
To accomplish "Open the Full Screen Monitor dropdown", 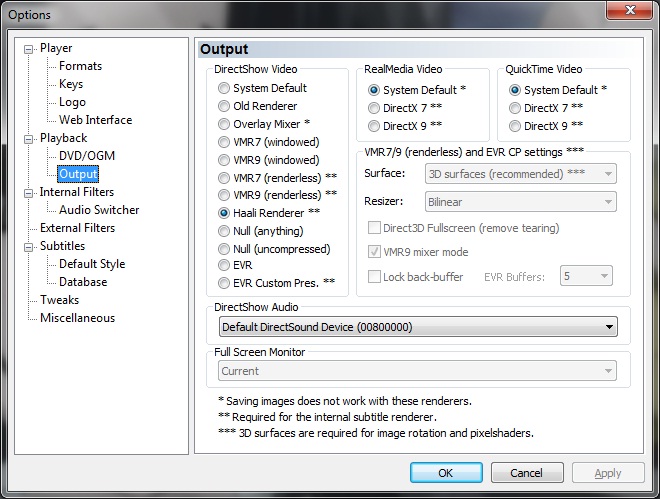I will coord(417,371).
